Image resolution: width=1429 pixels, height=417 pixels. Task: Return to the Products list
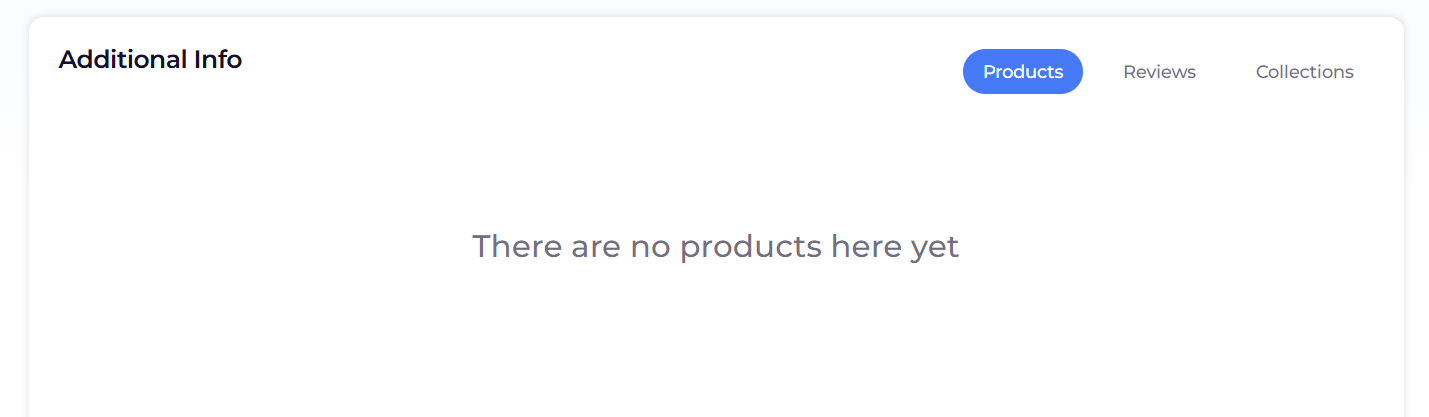tap(1022, 72)
